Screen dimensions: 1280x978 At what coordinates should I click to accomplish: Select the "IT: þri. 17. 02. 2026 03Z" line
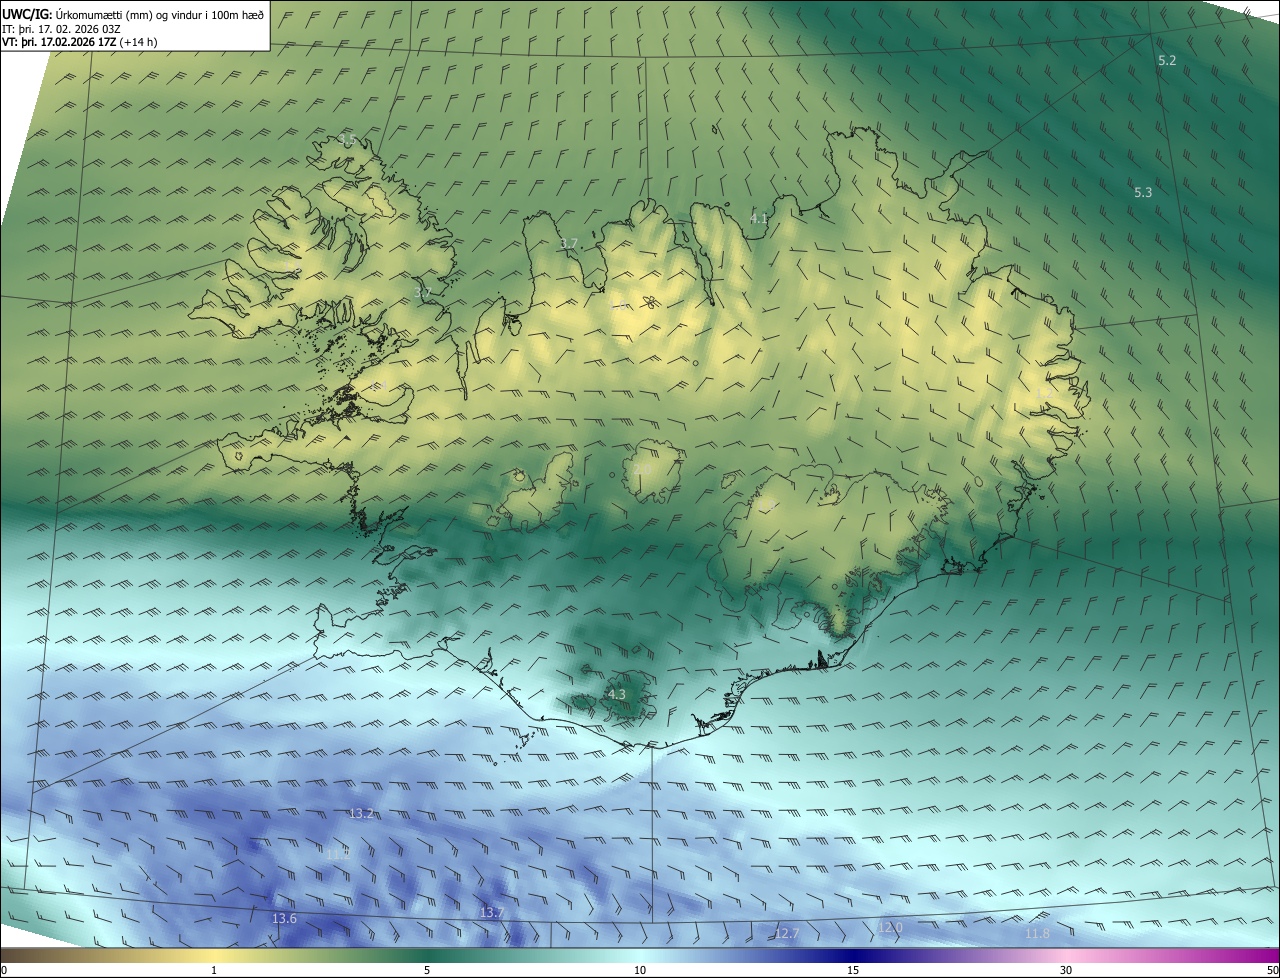tap(61, 28)
